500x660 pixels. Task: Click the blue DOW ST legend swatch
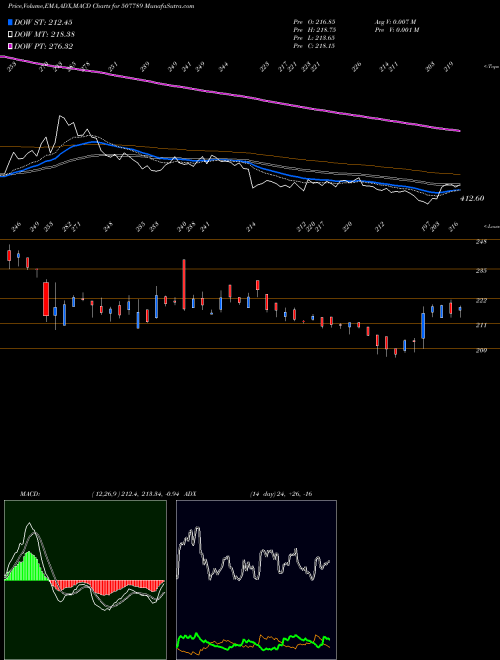point(11,22)
